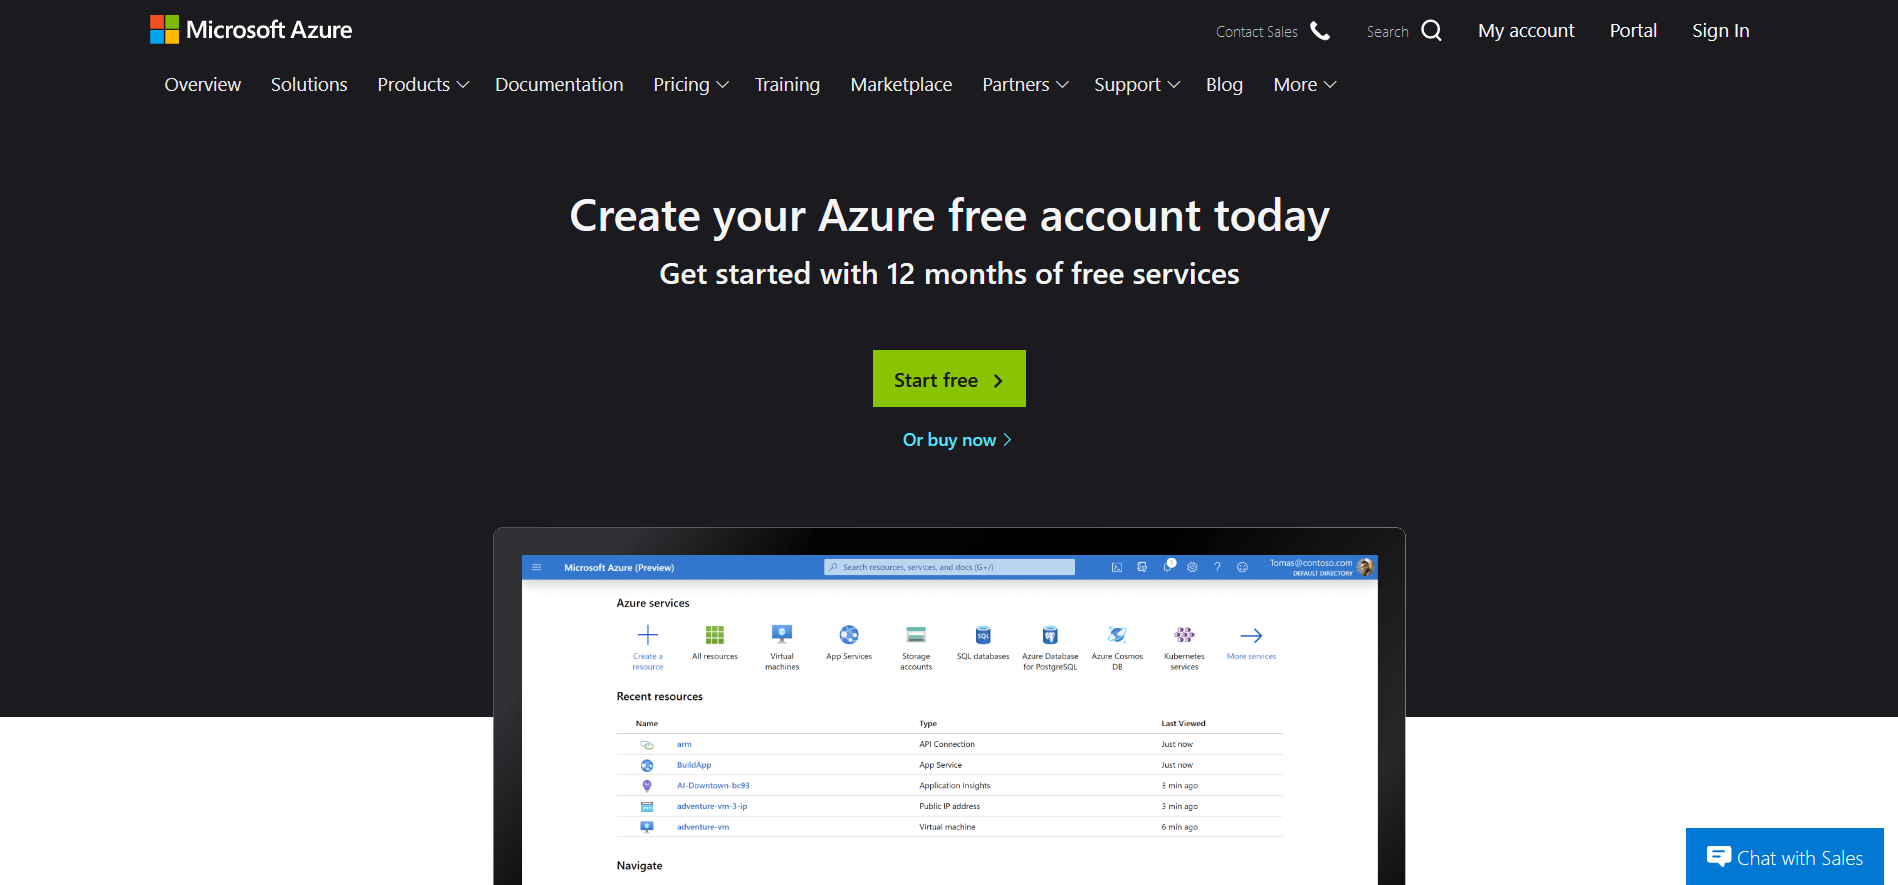Click the Kubernetes services icon

pos(1184,635)
